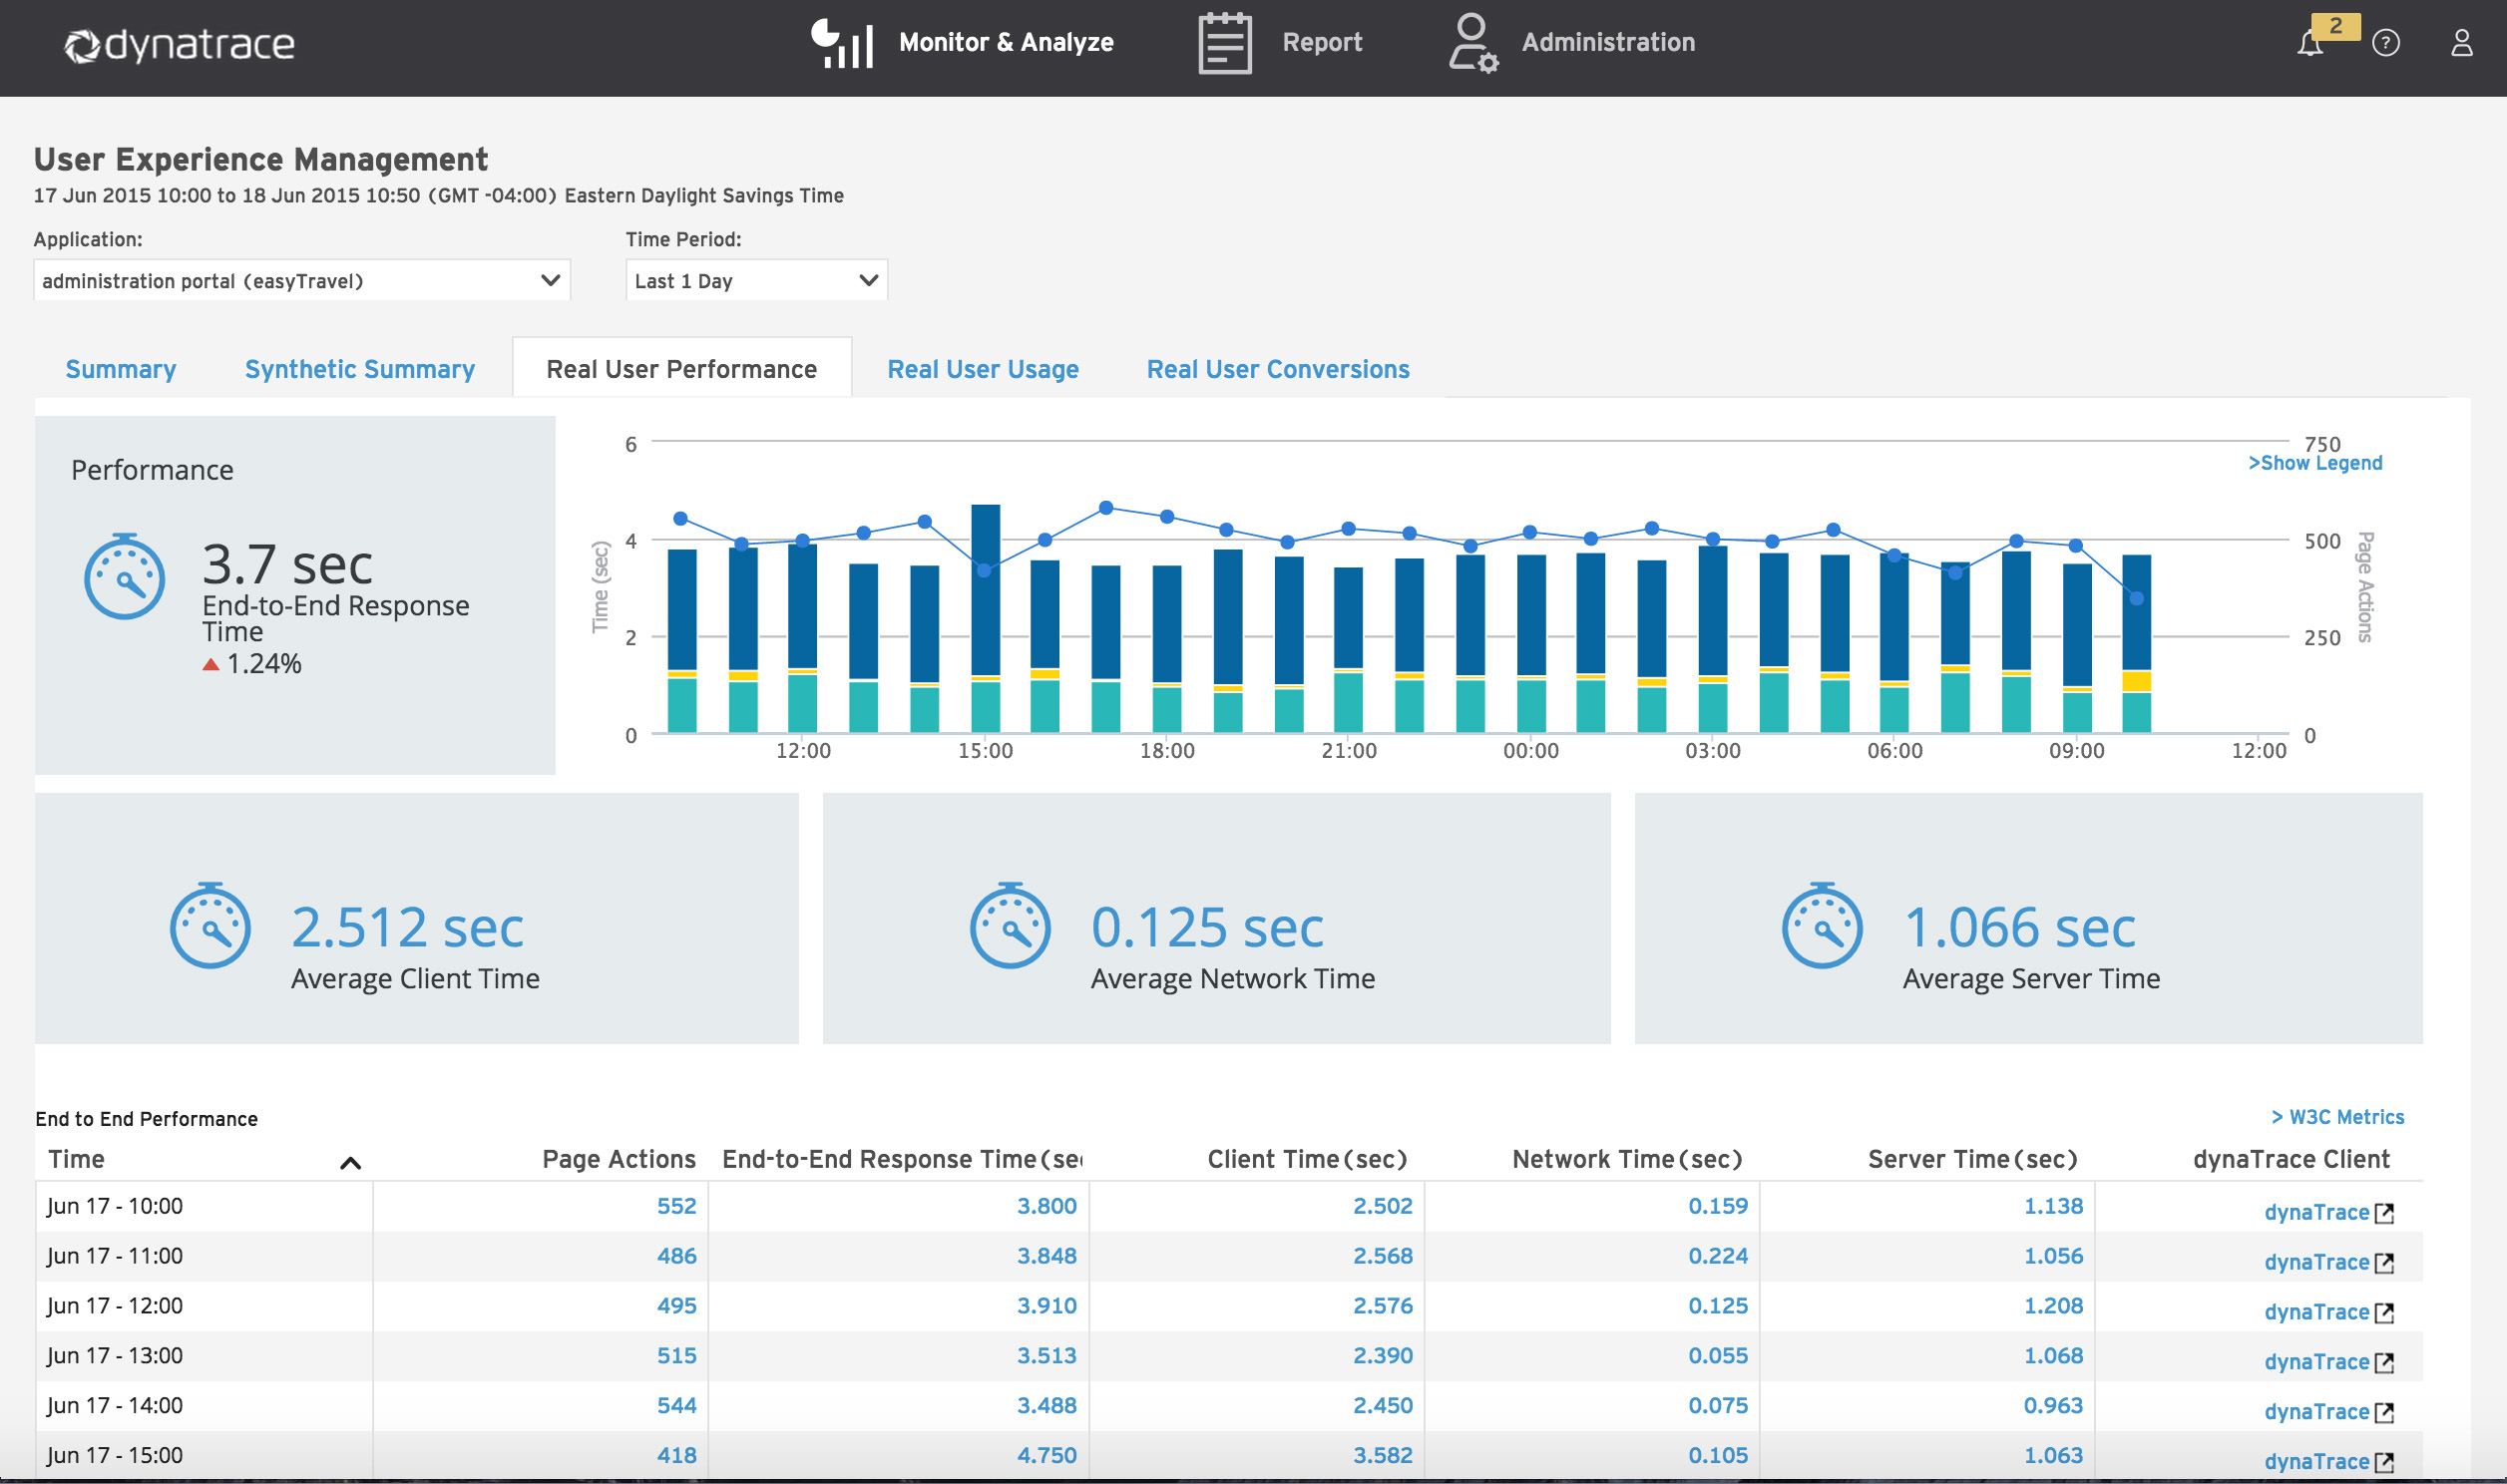Switch to Summary tab
Screen dimensions: 2507x1484
[121, 369]
